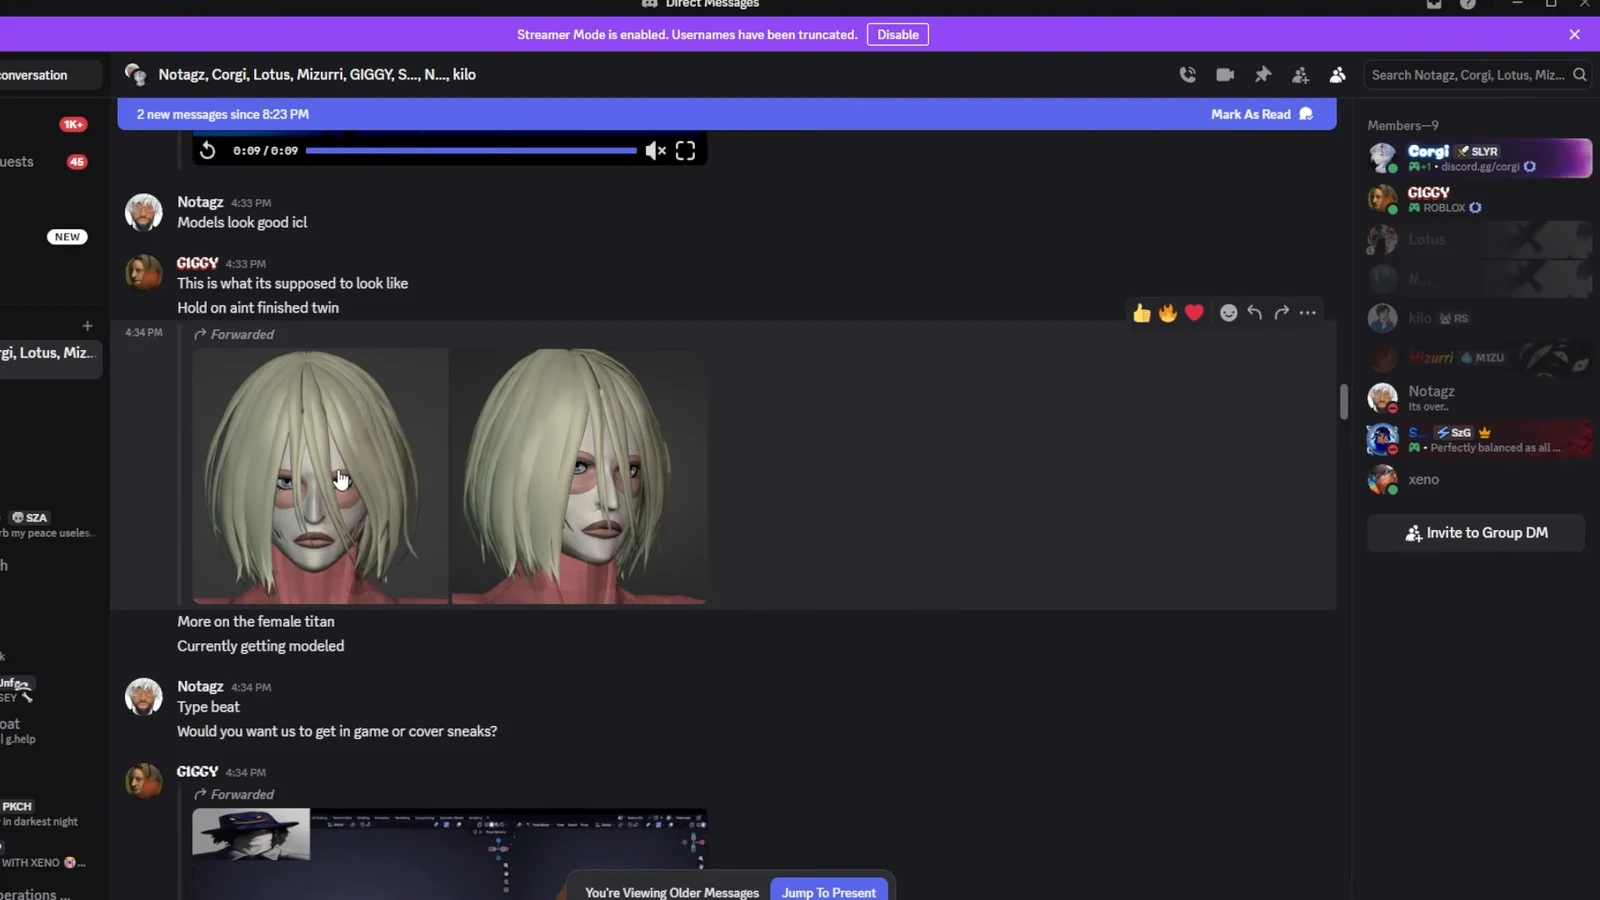Add friends to the DM
Screen dimensions: 1600x900
(1300, 75)
